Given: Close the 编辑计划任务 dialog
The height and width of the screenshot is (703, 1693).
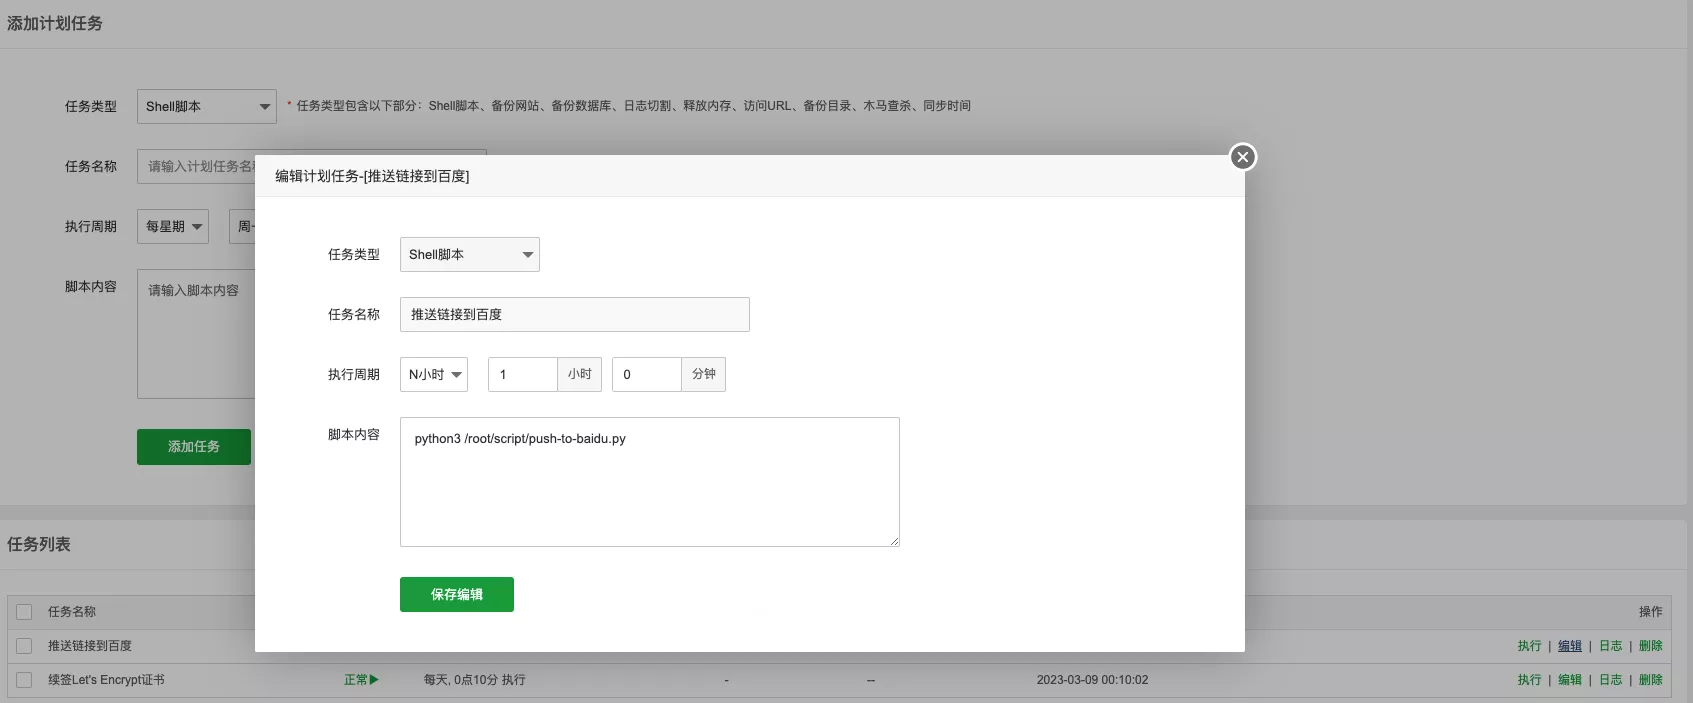Looking at the screenshot, I should pos(1242,157).
